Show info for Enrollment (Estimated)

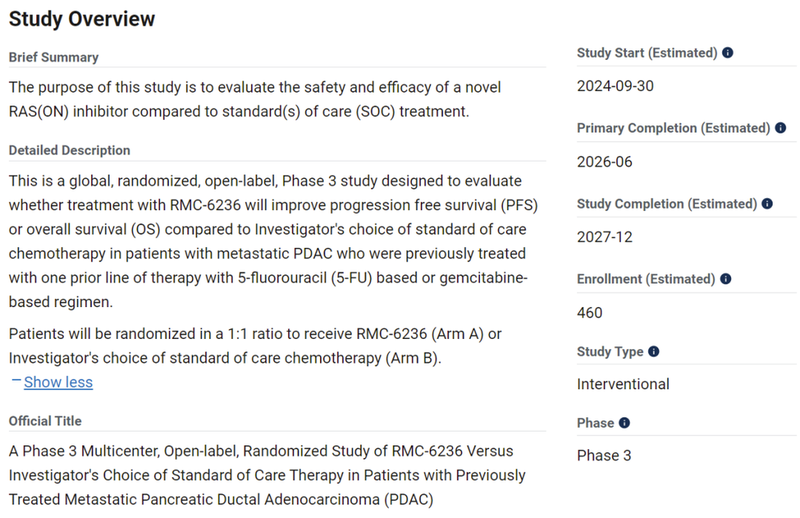point(726,280)
